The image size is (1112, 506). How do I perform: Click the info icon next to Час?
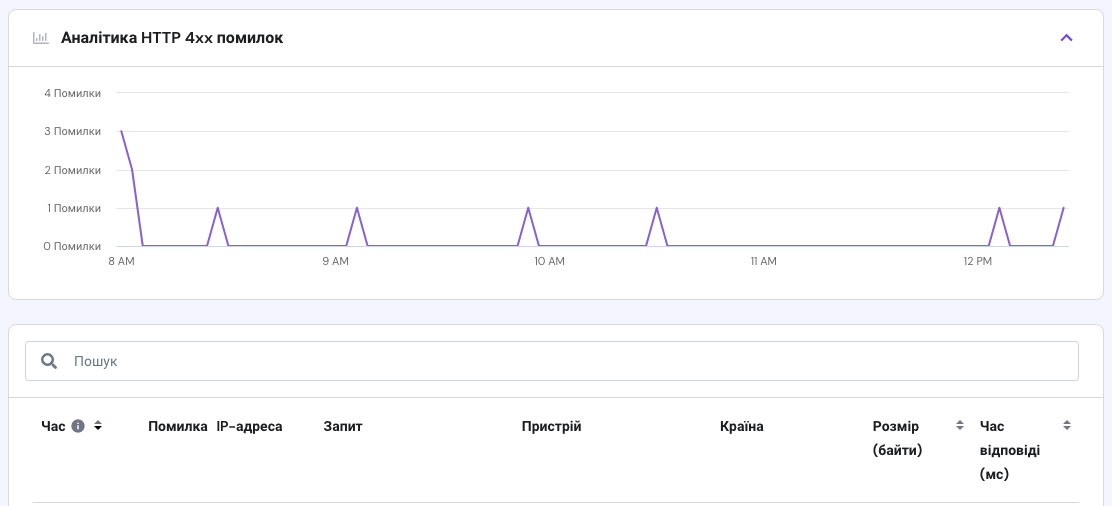(x=78, y=426)
